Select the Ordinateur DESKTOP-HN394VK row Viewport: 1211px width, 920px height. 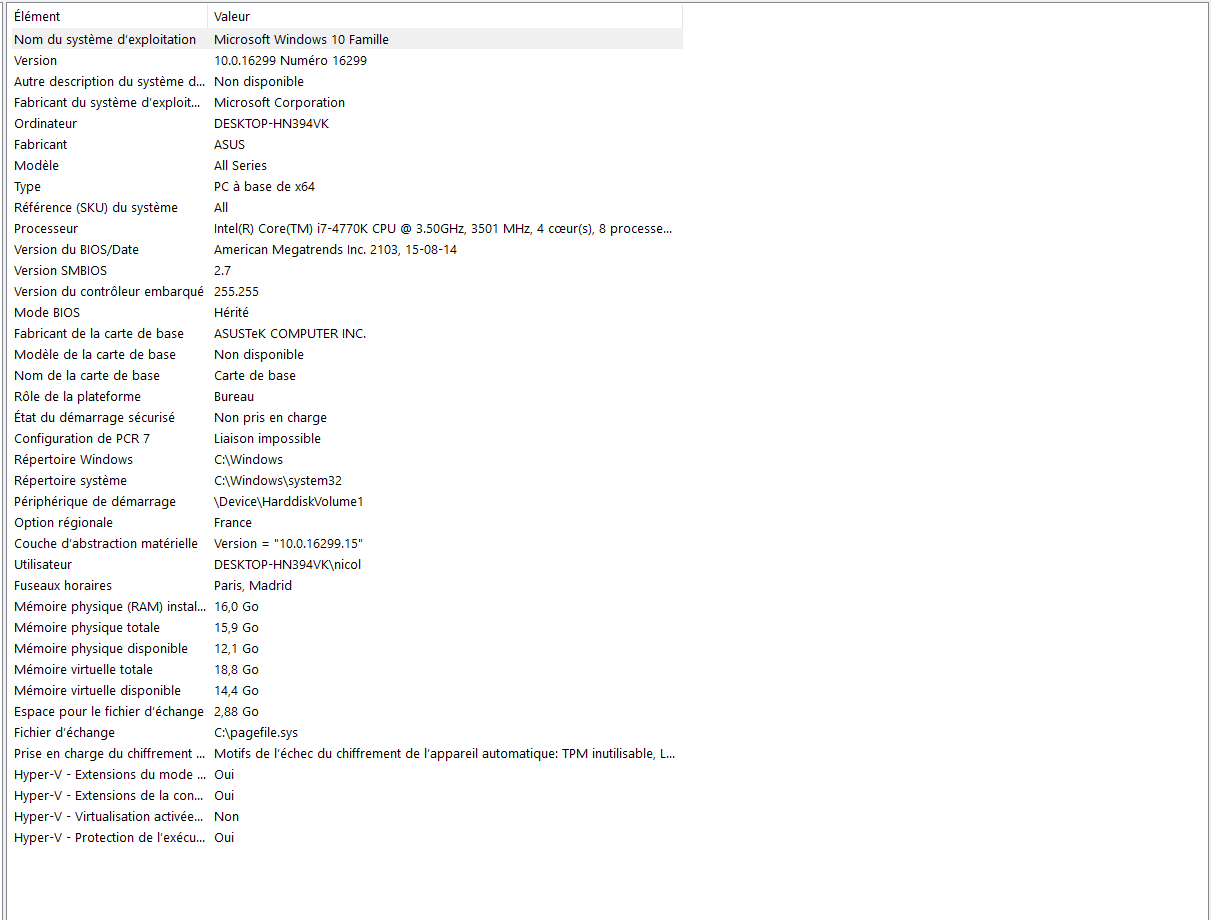tap(346, 123)
